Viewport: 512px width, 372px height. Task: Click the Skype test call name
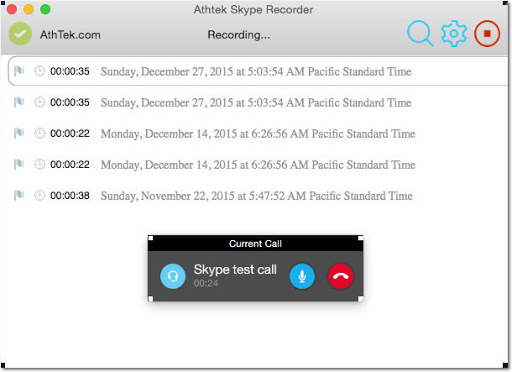235,269
